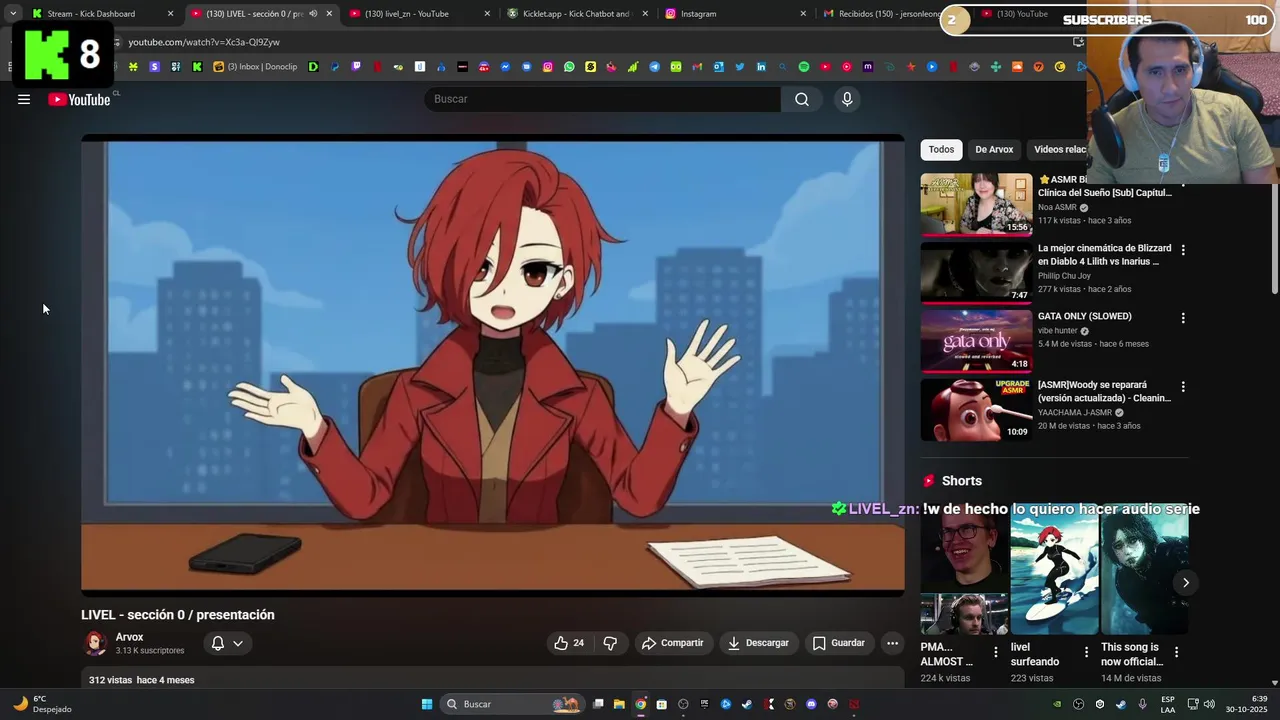Open the livel surfeando short thumbnail
Viewport: 1280px width, 720px height.
tap(1054, 569)
